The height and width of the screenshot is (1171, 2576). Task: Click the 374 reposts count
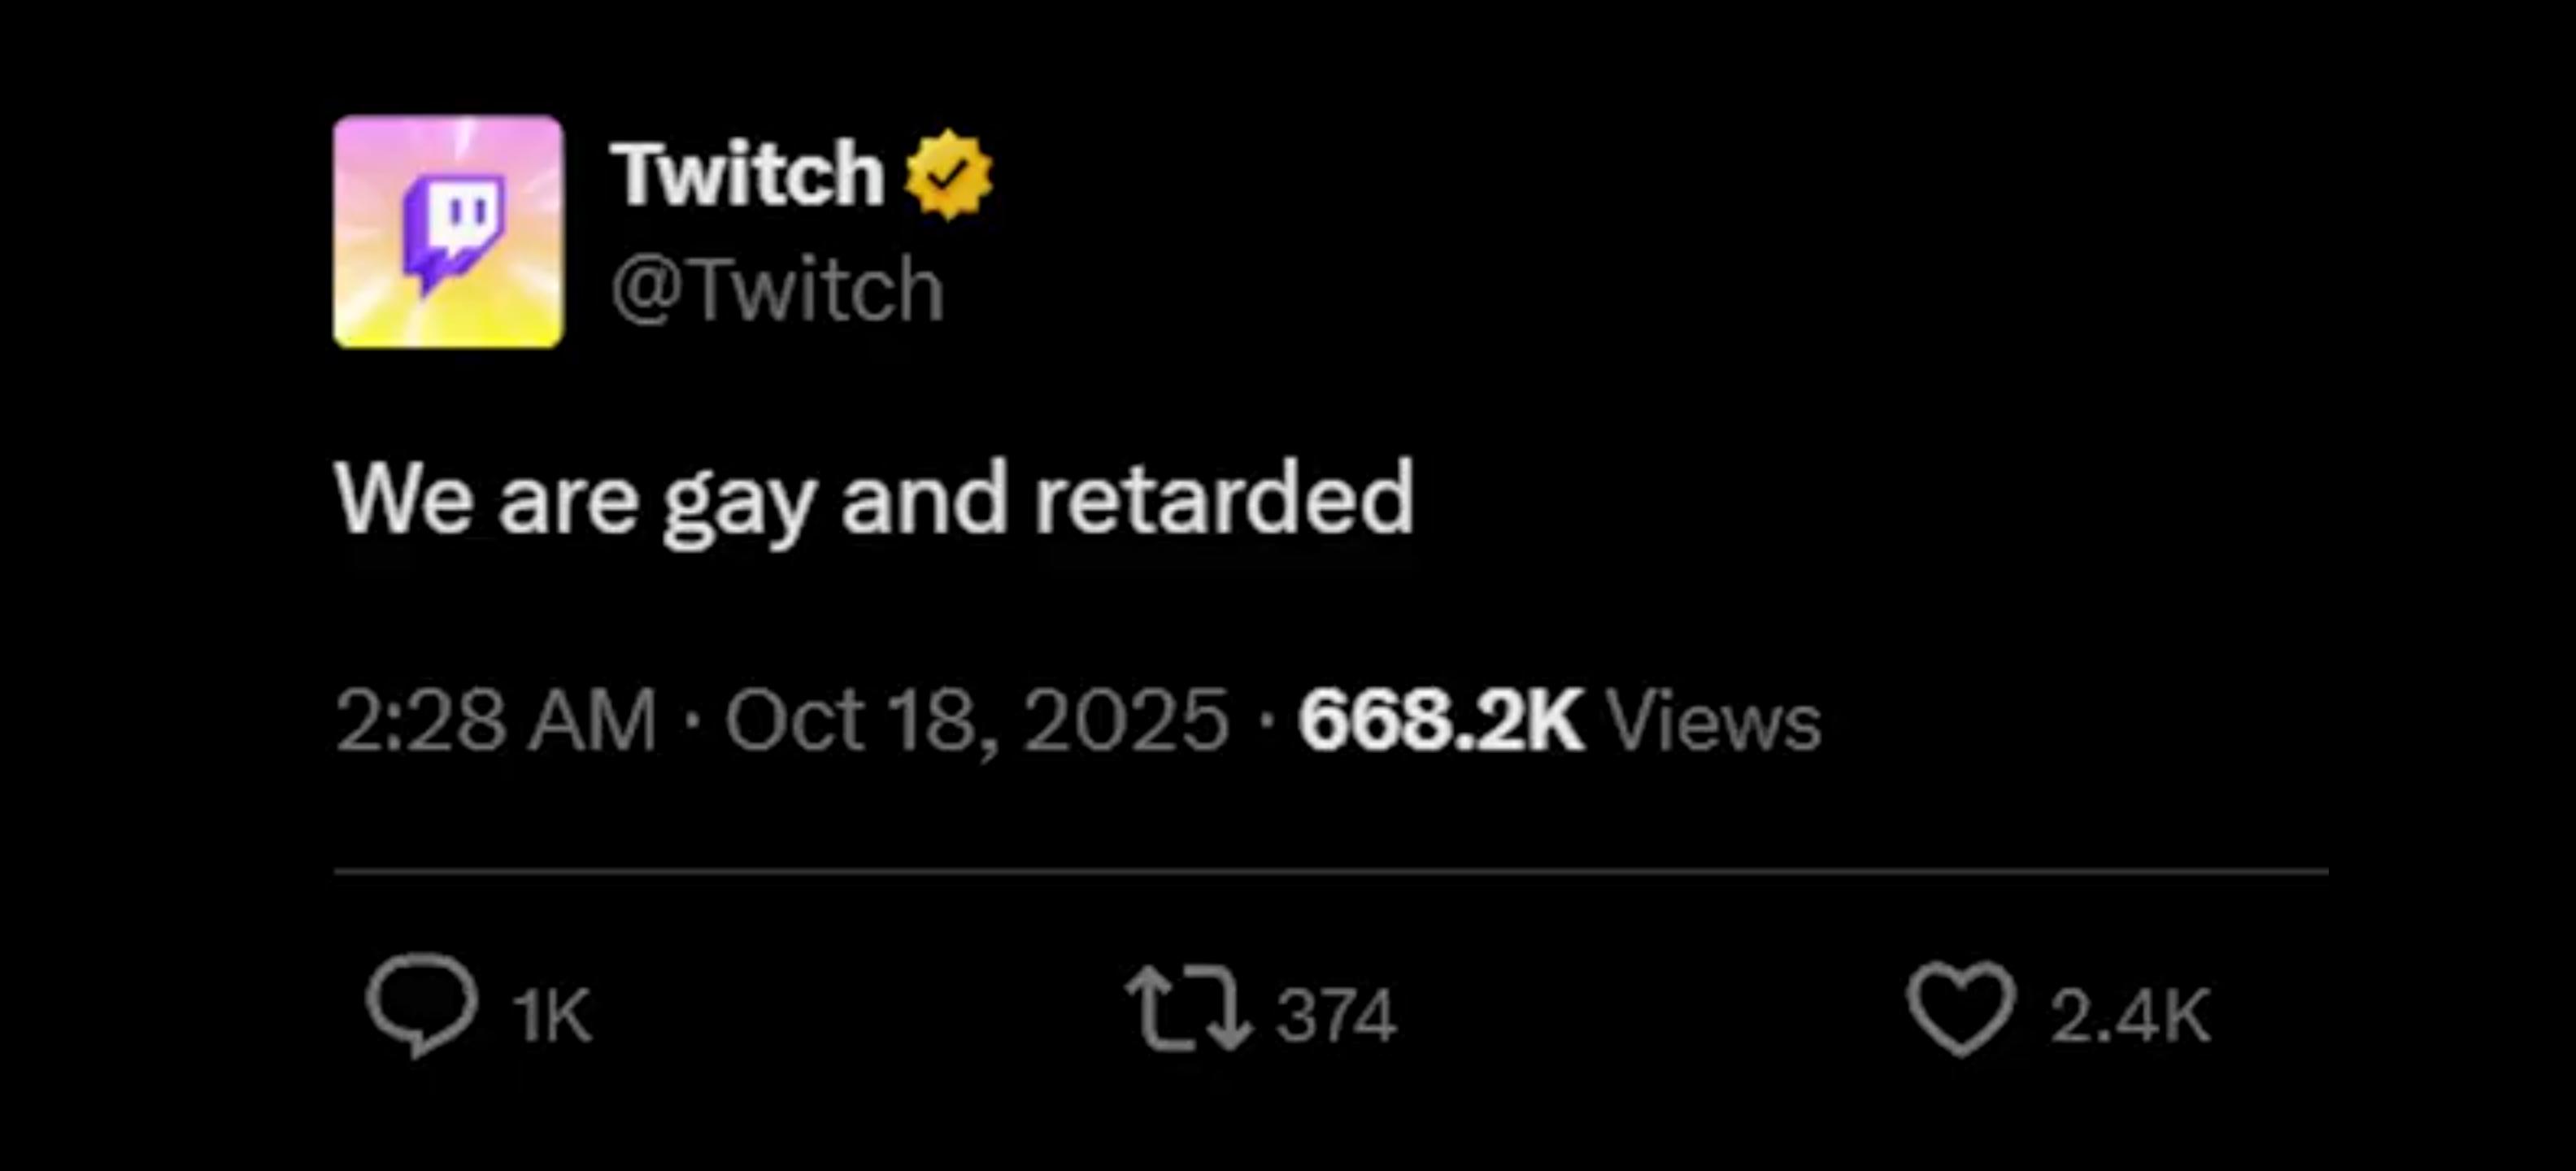tap(1336, 1016)
